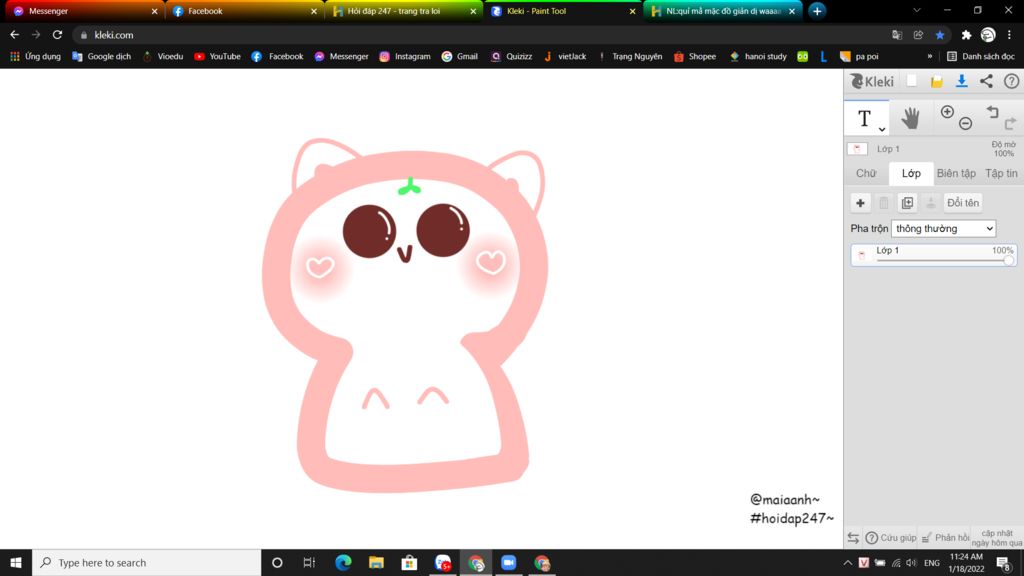Share the image using the share icon
This screenshot has height=576, width=1024.
[986, 81]
